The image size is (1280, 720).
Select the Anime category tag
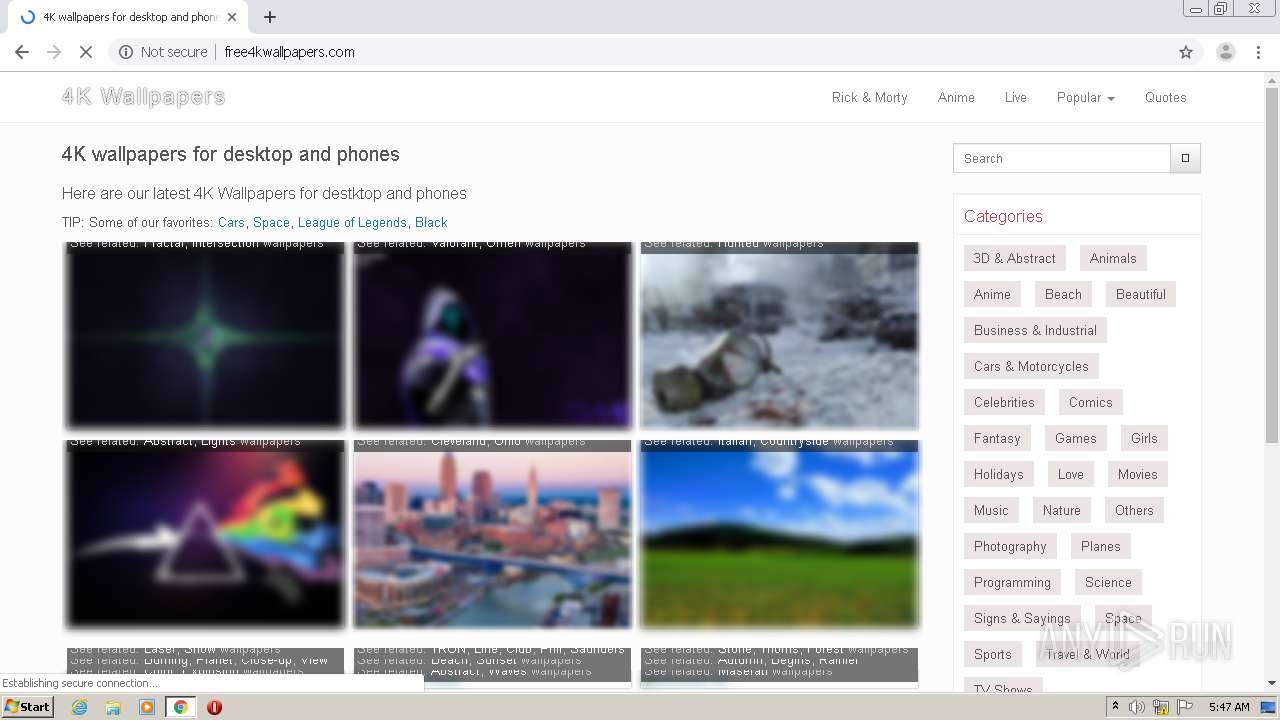(992, 294)
